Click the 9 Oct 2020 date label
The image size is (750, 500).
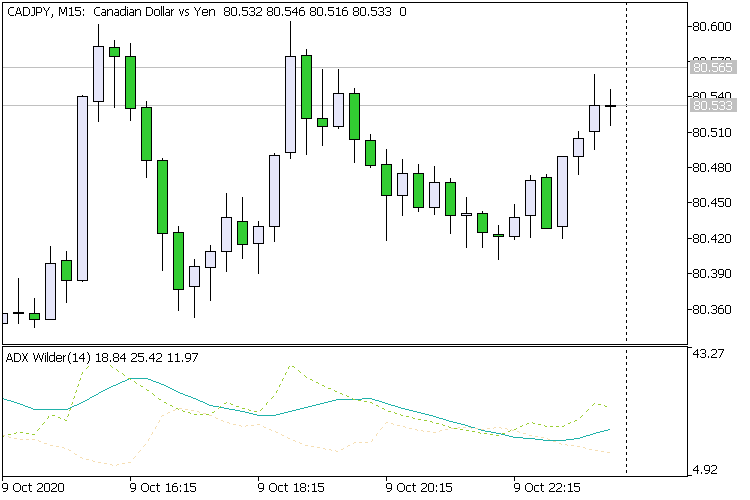(x=33, y=488)
